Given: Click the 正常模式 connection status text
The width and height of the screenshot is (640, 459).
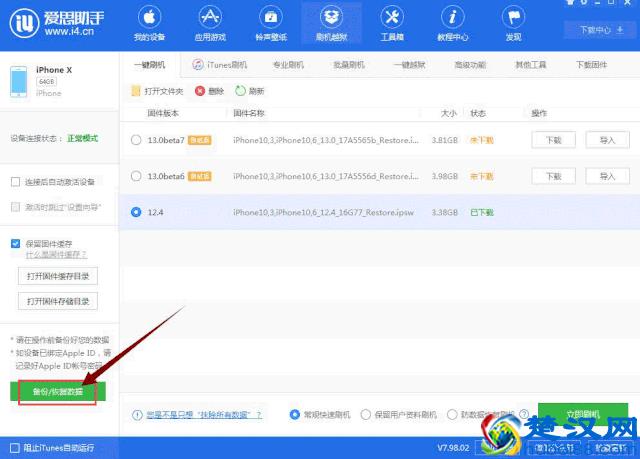Looking at the screenshot, I should [82, 138].
